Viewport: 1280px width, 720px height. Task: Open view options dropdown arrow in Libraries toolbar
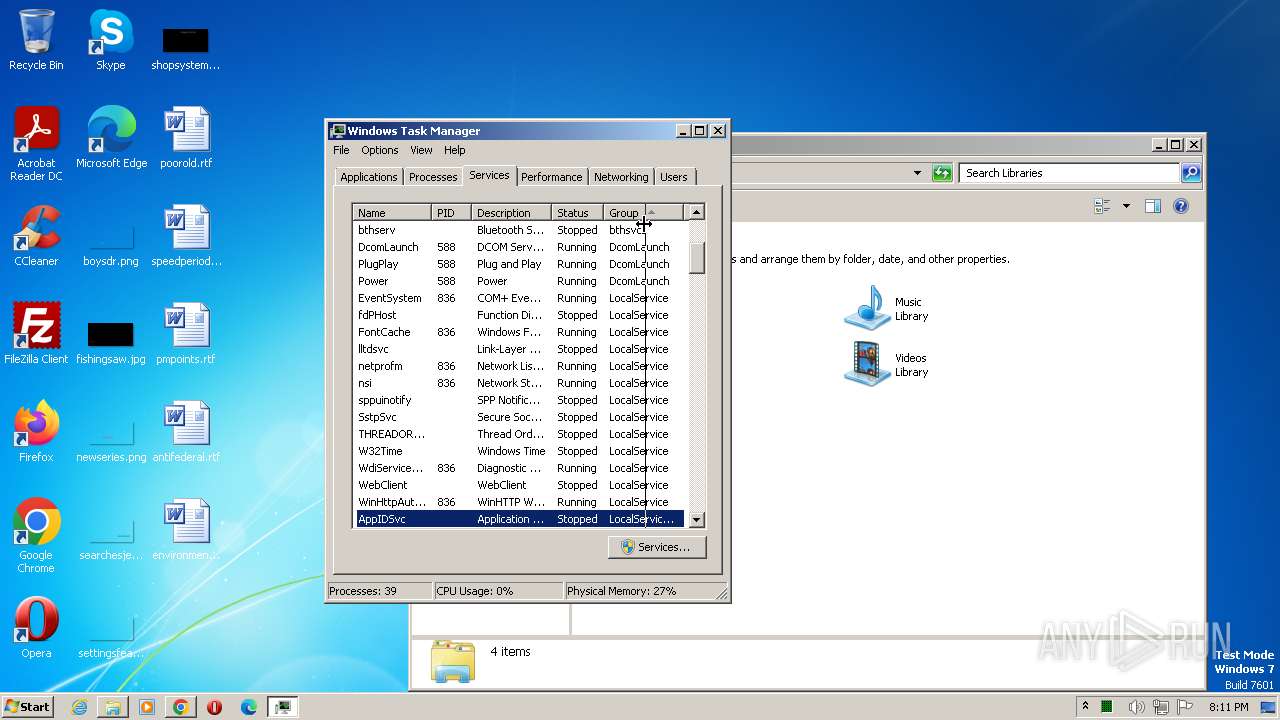(x=1126, y=206)
